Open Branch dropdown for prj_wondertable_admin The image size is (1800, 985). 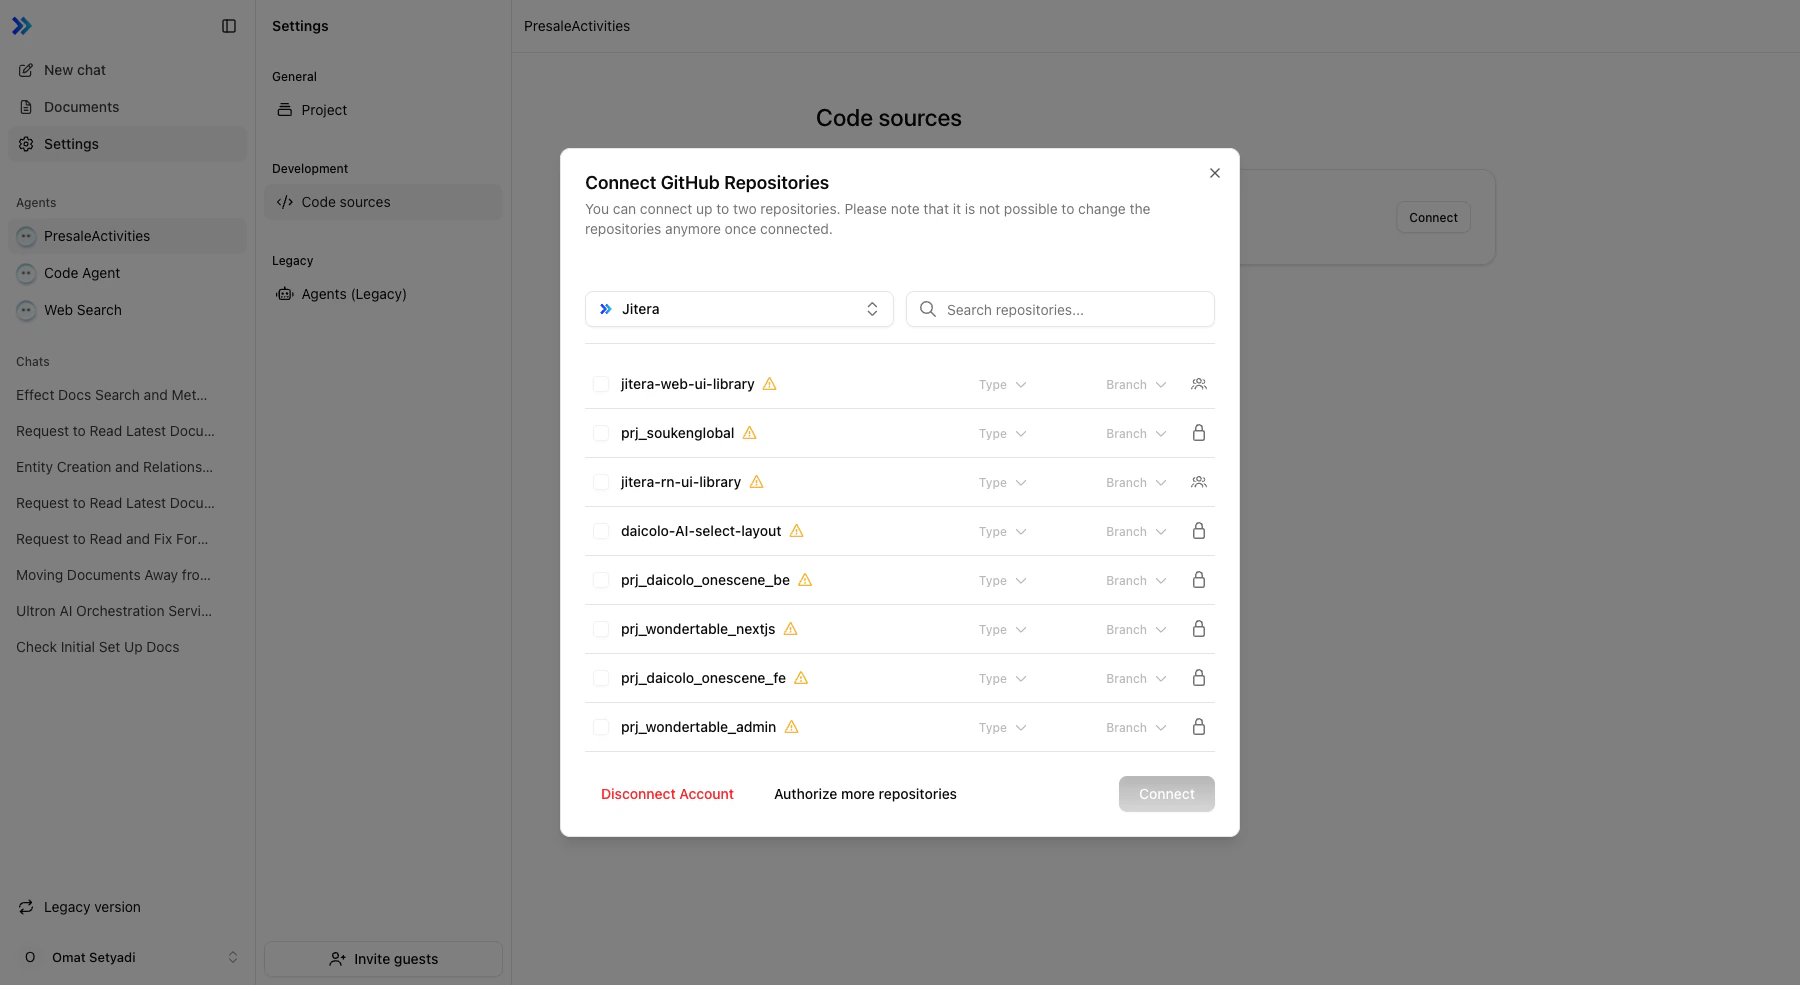coord(1136,728)
